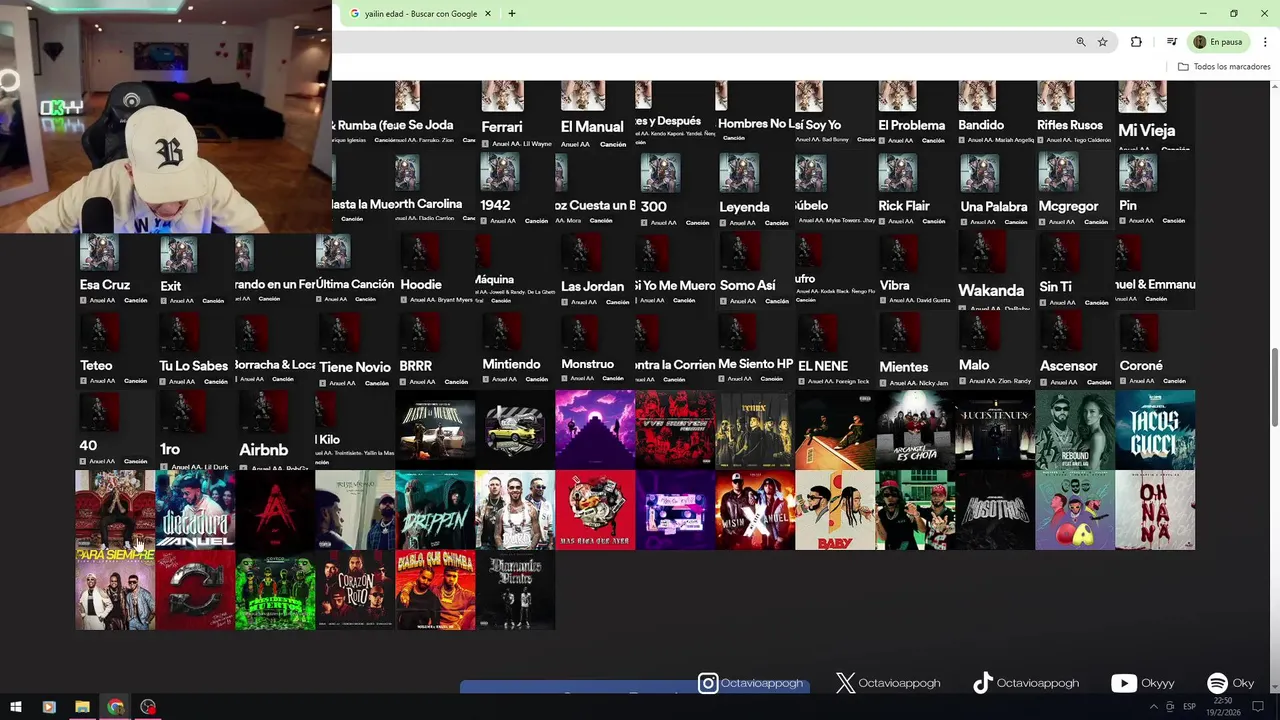Open the 'Dictadura' Anuel album cover
Screen dimensions: 1280x720
(x=195, y=510)
